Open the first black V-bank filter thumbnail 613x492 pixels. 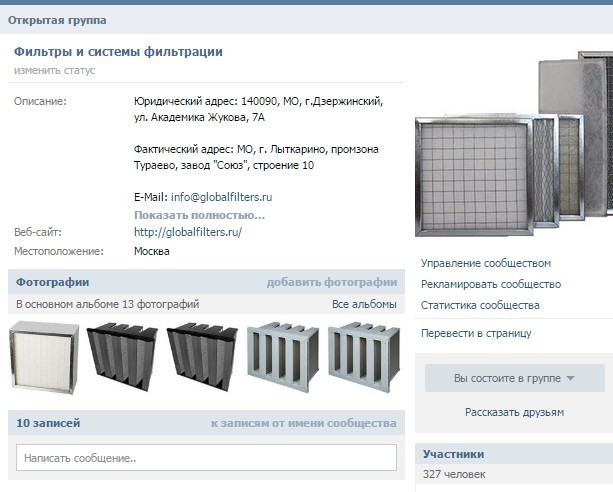pos(122,357)
